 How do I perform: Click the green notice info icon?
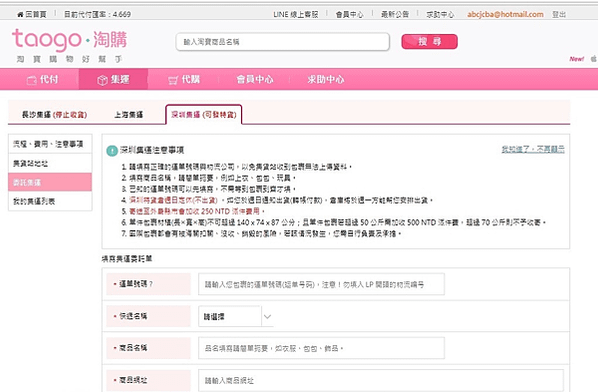pyautogui.click(x=112, y=151)
